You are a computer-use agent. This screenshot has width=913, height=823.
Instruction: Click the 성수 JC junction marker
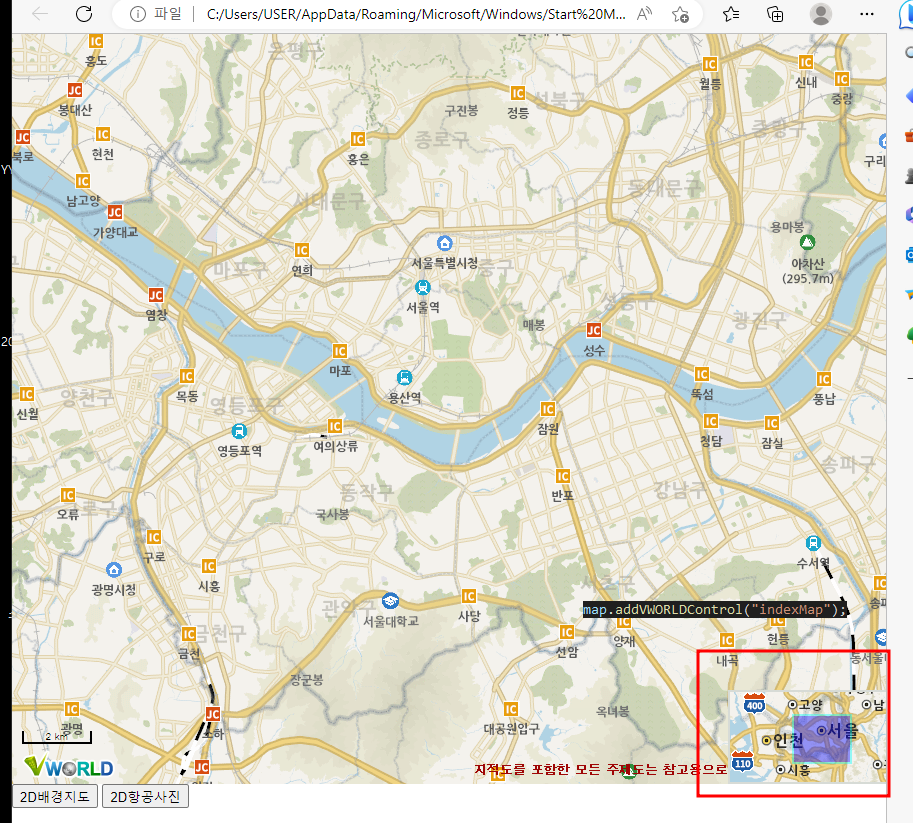(593, 330)
